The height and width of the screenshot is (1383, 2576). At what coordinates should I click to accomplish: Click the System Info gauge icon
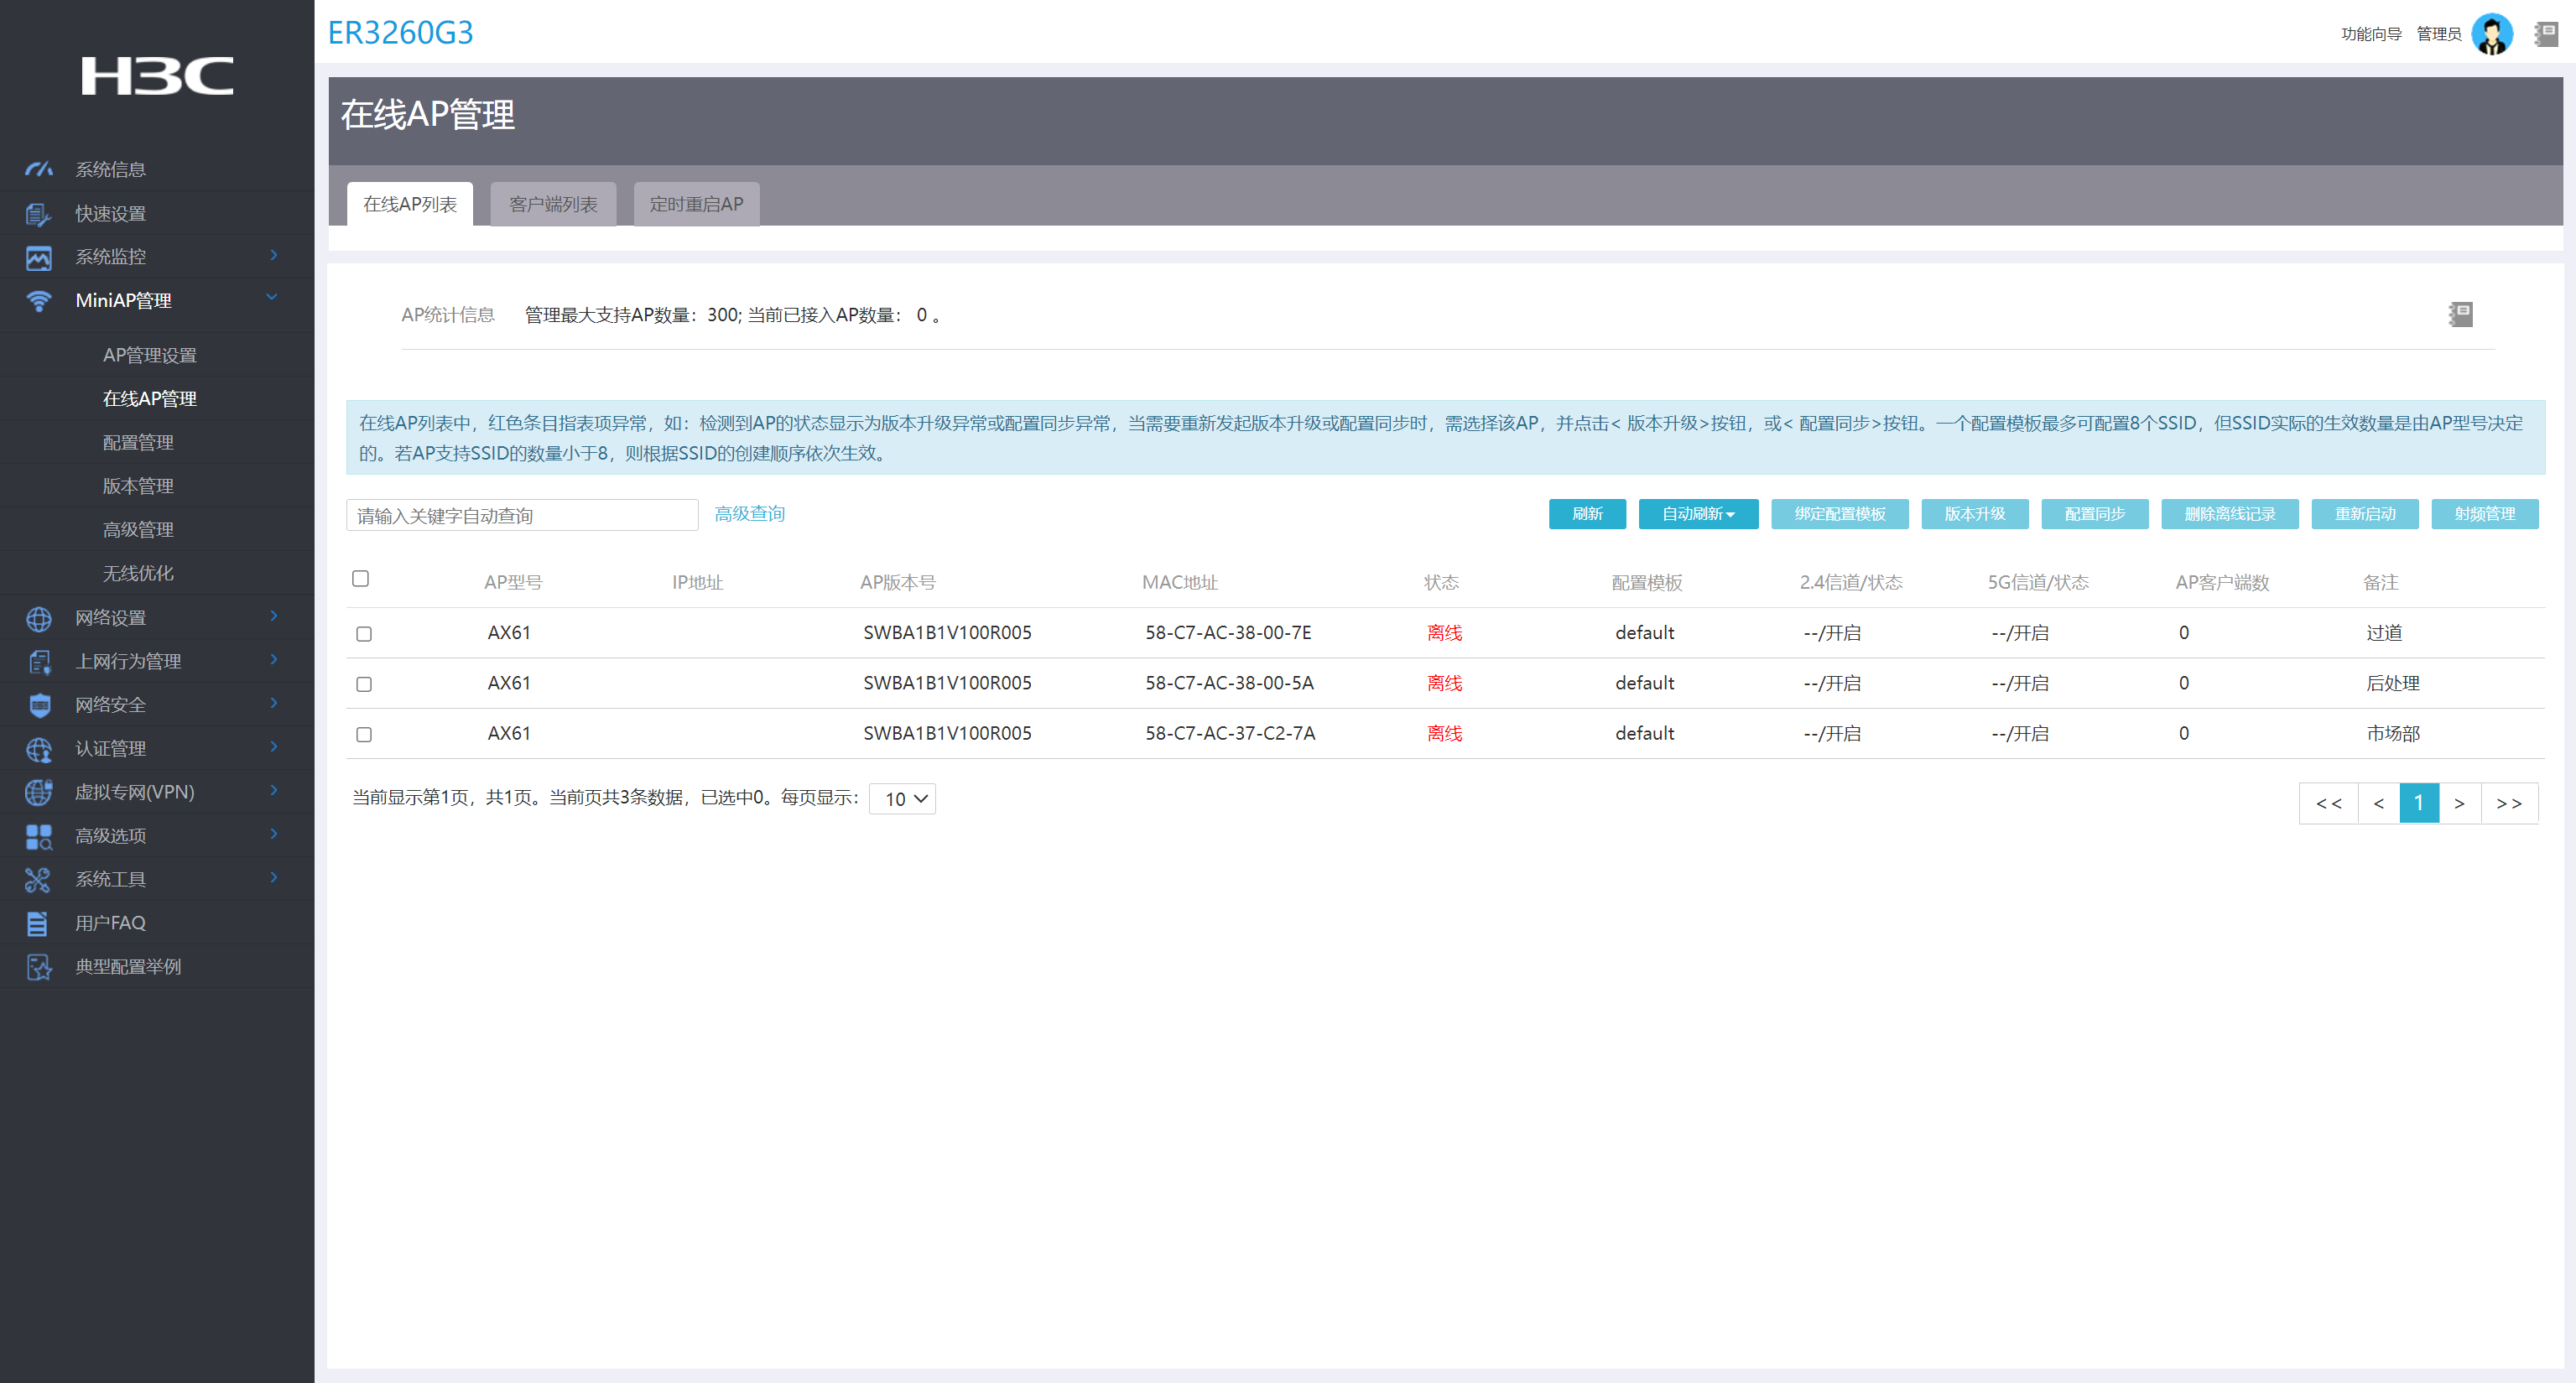pos(38,169)
